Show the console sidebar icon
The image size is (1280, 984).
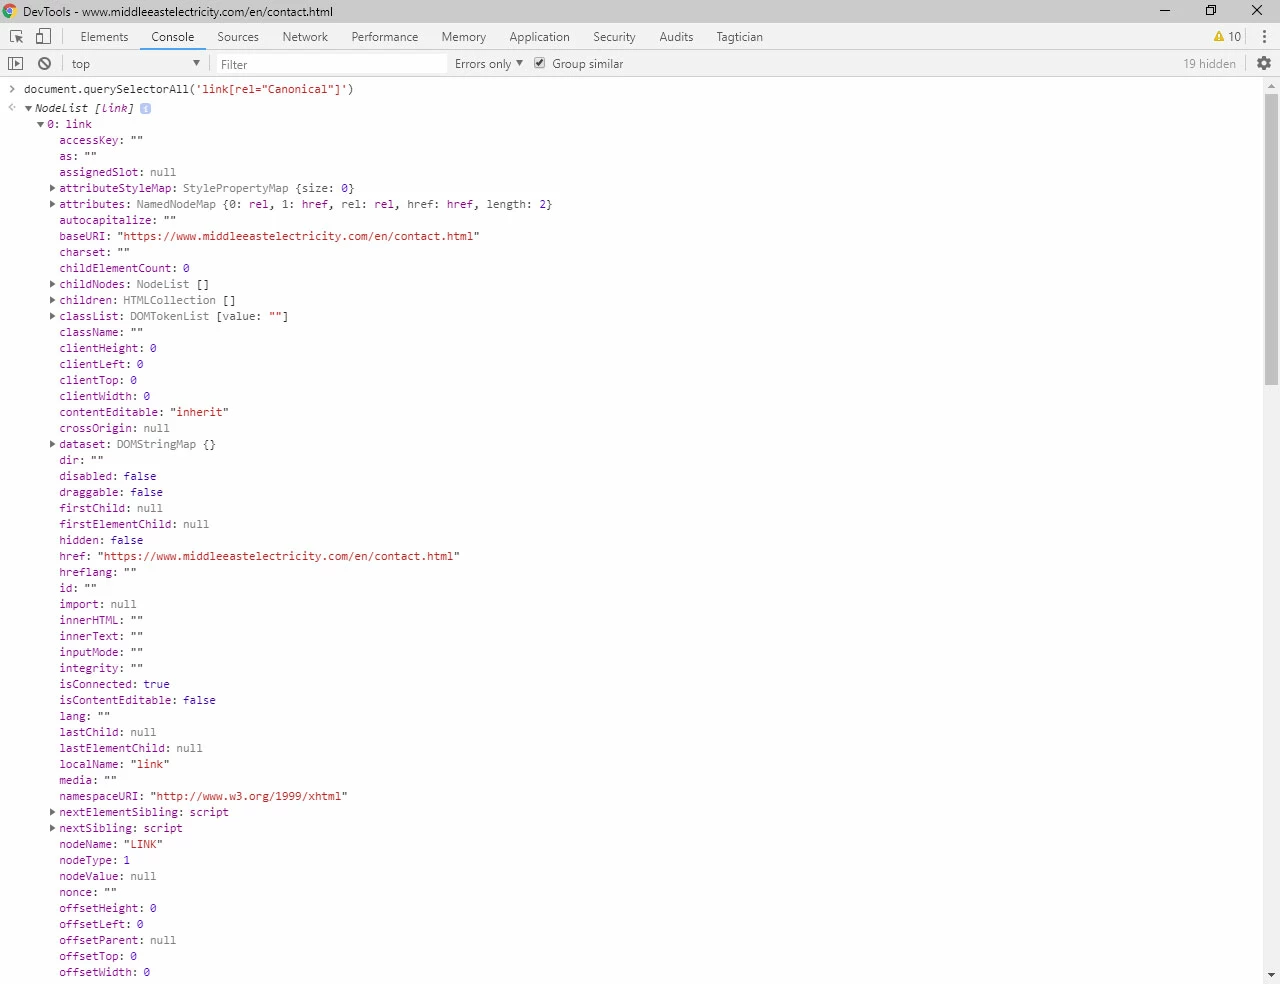point(15,64)
